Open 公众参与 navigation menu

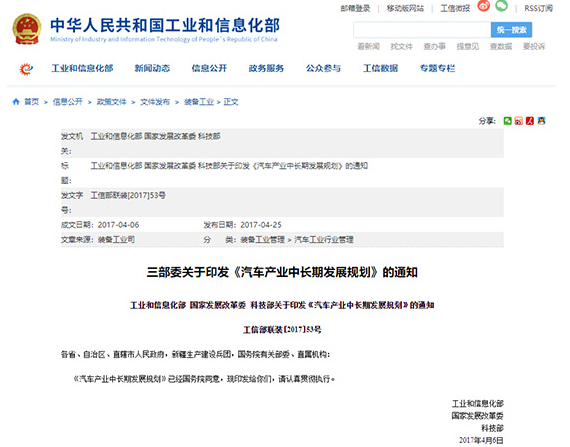coord(324,68)
